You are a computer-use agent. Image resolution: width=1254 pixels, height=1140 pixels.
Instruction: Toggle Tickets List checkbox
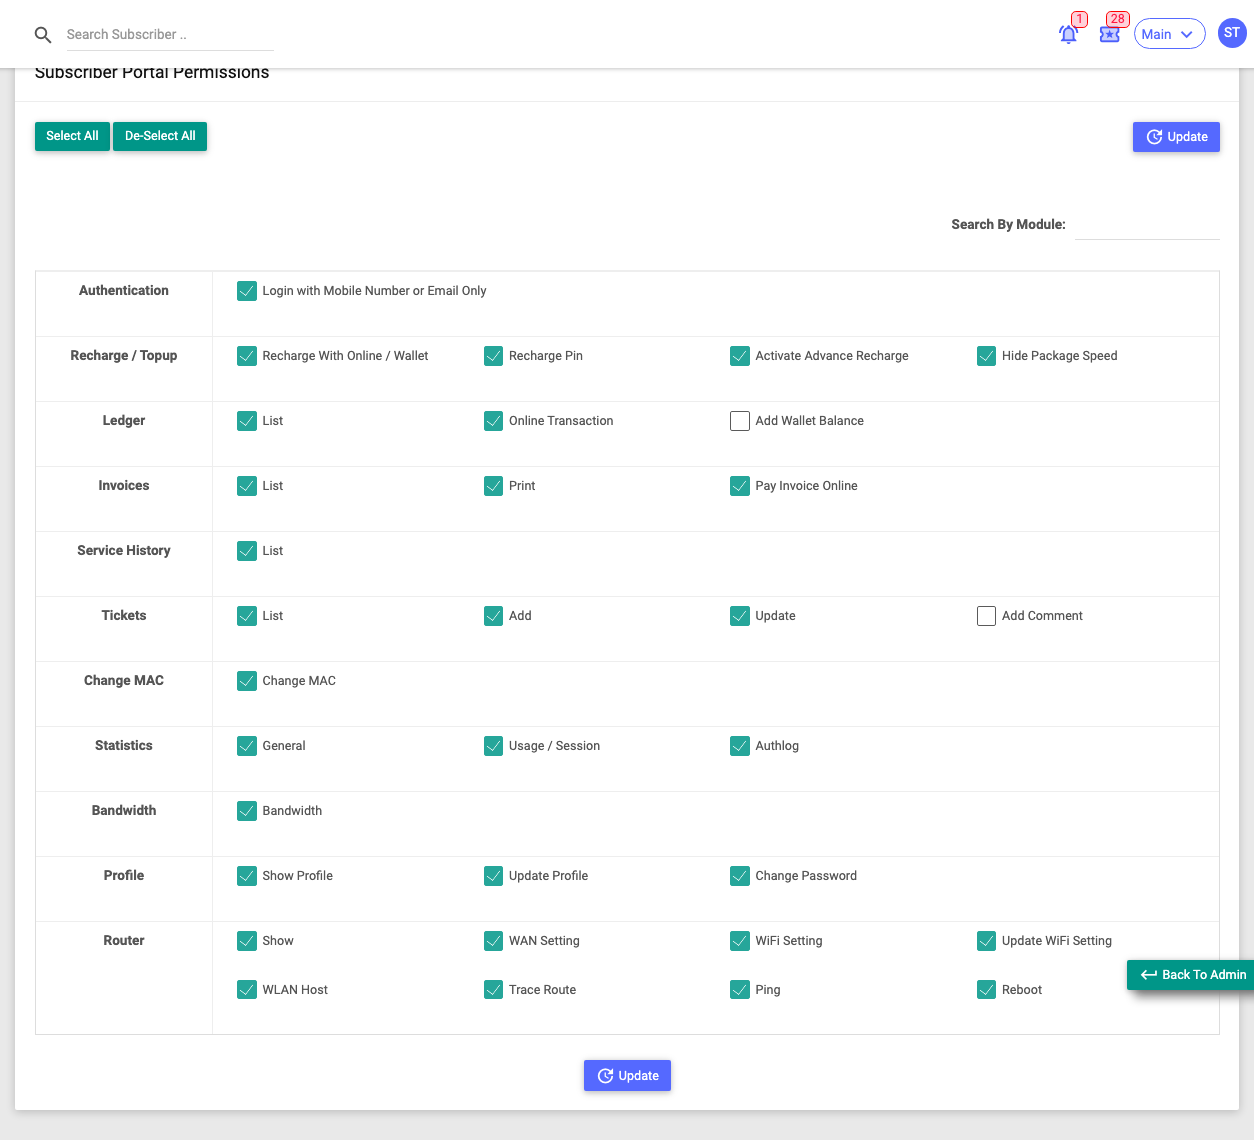point(247,616)
